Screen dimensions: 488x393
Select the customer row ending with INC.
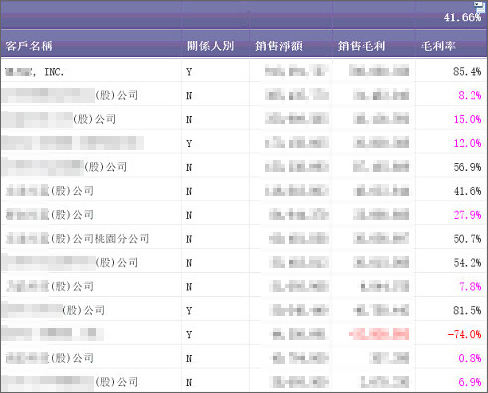coord(243,71)
